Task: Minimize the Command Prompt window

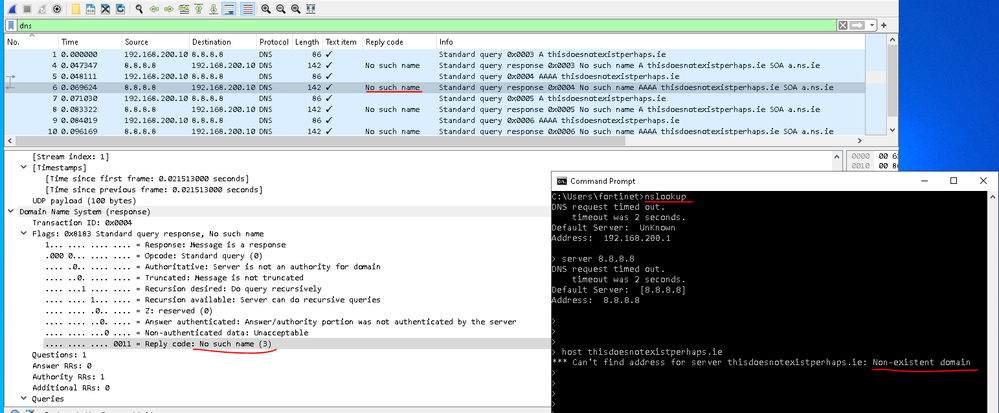Action: [x=924, y=181]
